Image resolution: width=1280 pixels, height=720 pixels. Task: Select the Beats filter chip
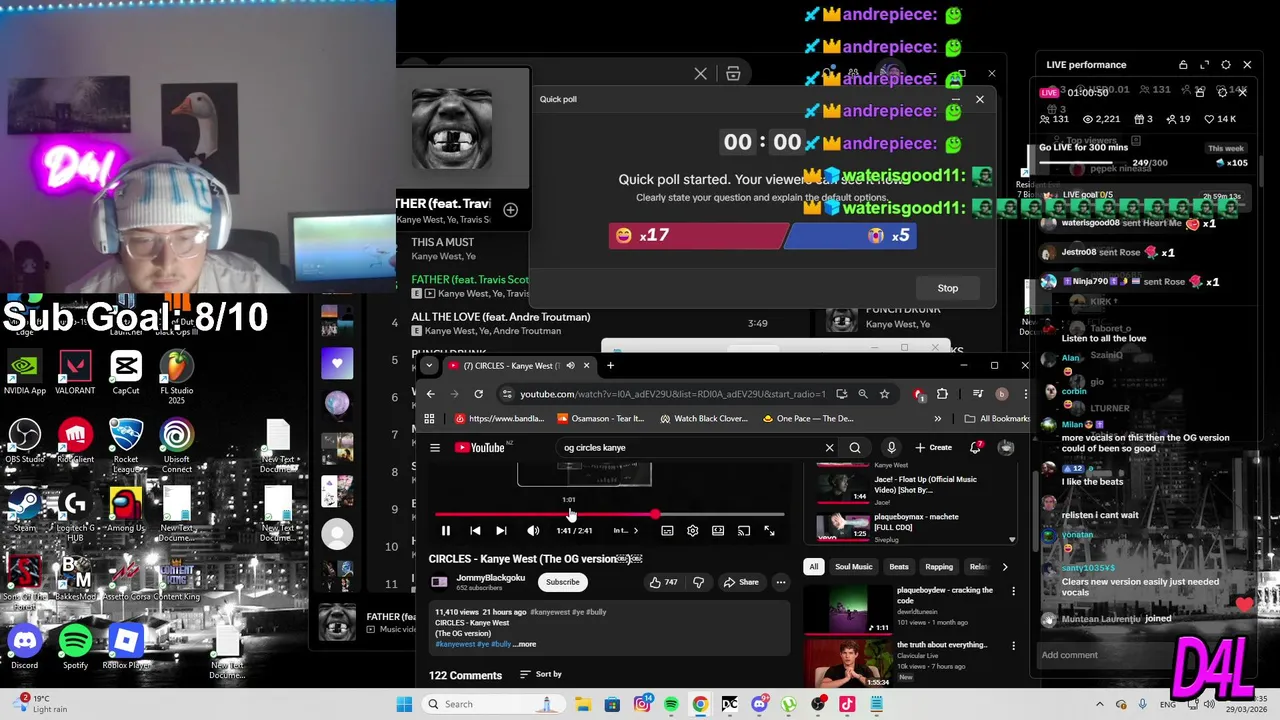coord(899,567)
